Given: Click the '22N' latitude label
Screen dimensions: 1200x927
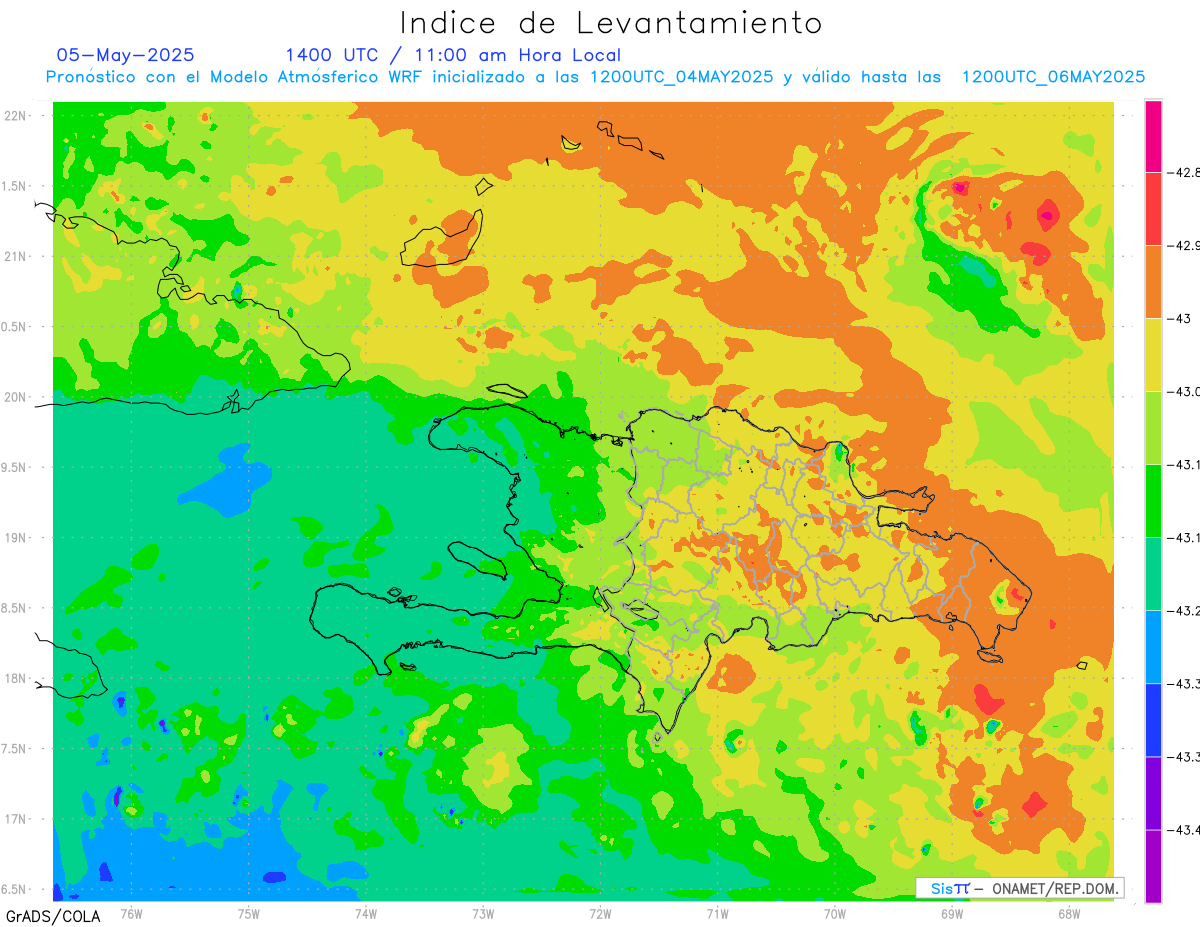Looking at the screenshot, I should coord(15,115).
